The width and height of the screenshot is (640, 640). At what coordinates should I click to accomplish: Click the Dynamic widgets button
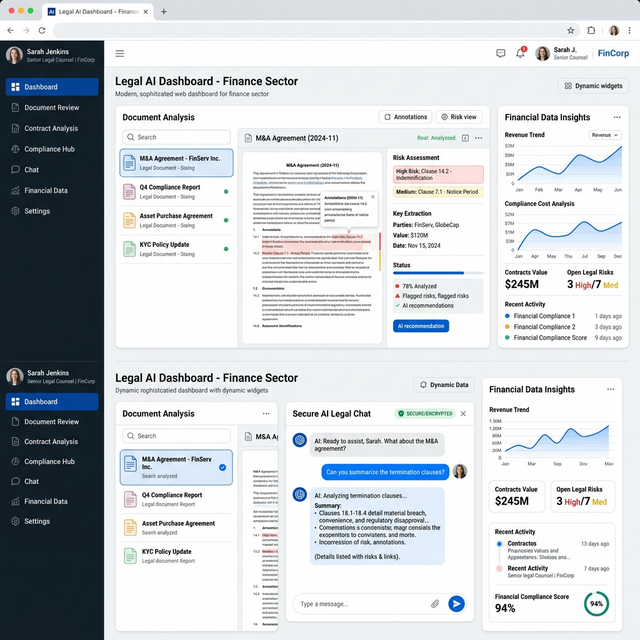coord(593,86)
